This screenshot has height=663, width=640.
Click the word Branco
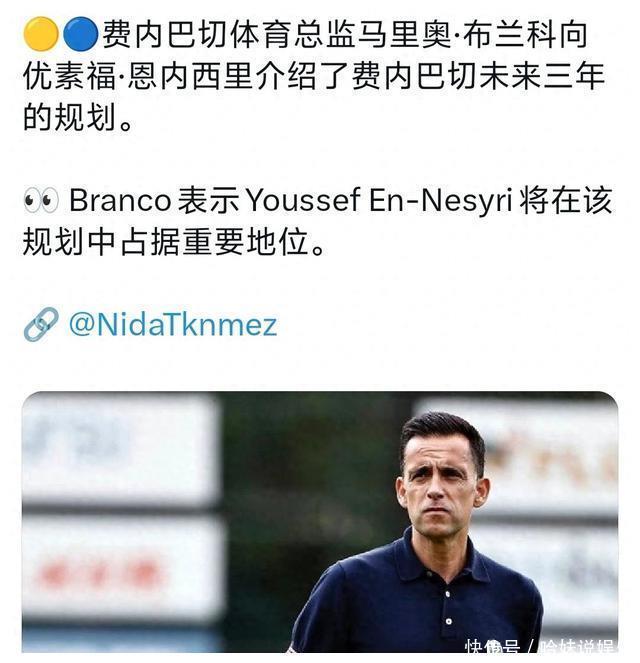pyautogui.click(x=120, y=200)
